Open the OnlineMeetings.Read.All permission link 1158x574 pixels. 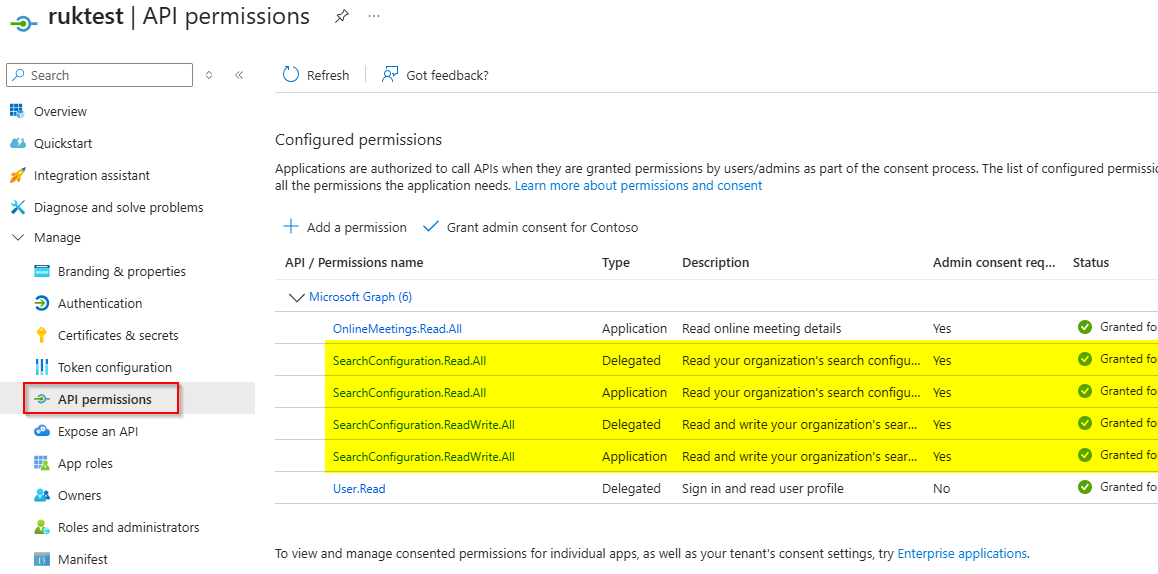[397, 328]
